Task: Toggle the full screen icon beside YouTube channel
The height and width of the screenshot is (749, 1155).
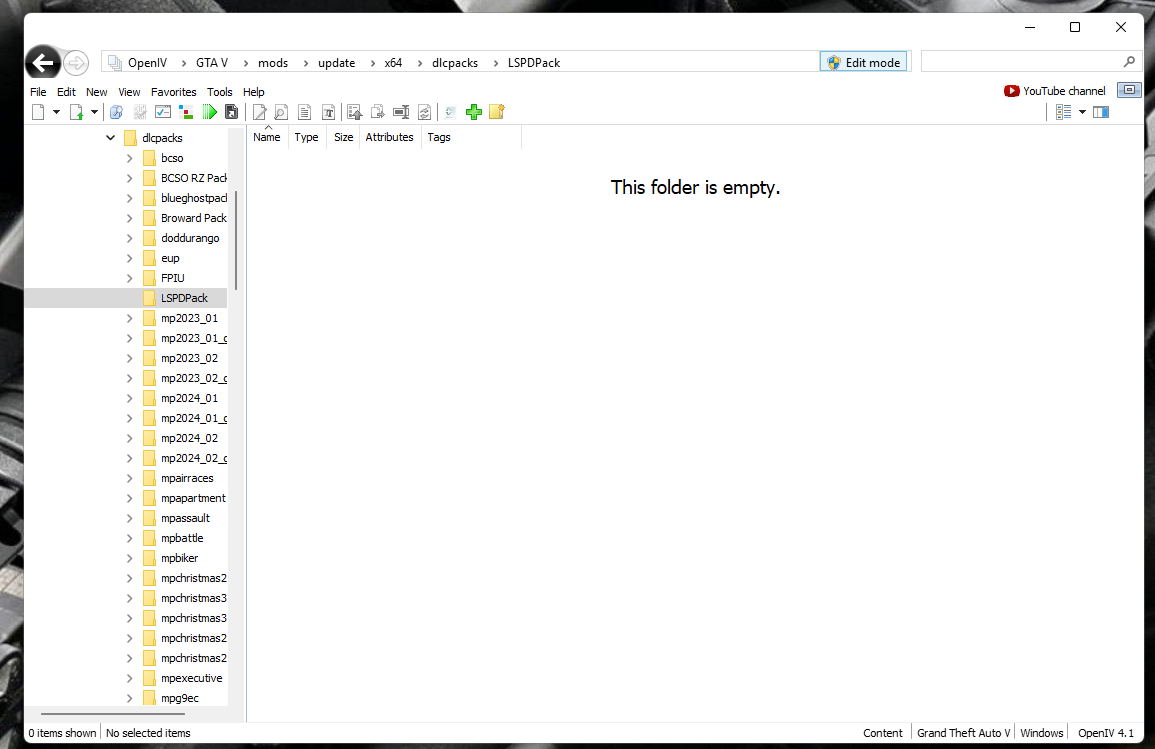Action: (1128, 91)
